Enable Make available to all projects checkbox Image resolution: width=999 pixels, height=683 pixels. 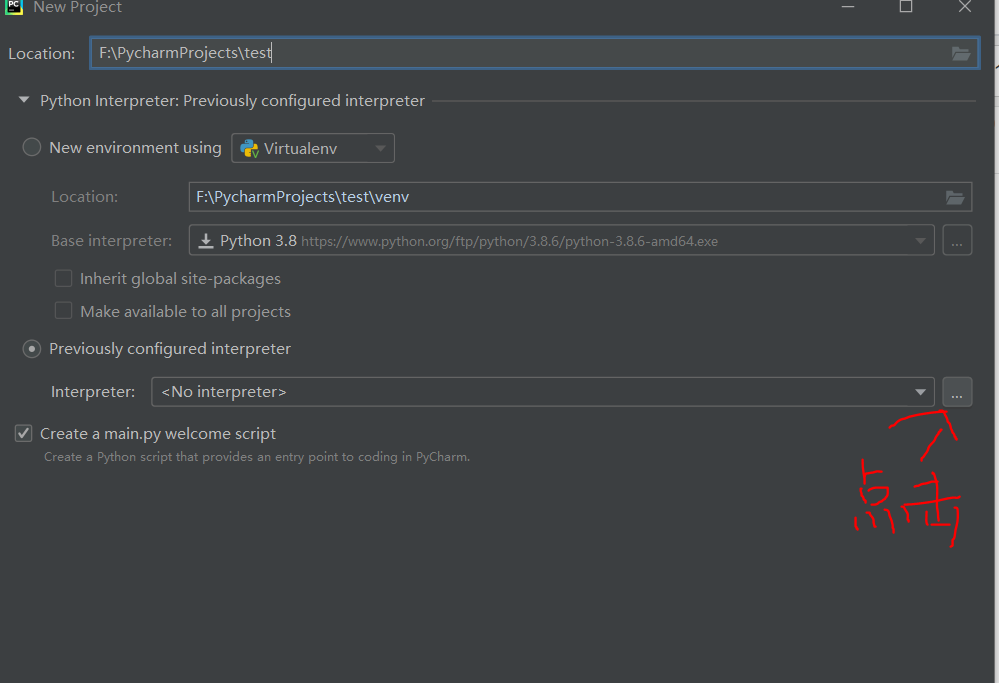(x=63, y=311)
